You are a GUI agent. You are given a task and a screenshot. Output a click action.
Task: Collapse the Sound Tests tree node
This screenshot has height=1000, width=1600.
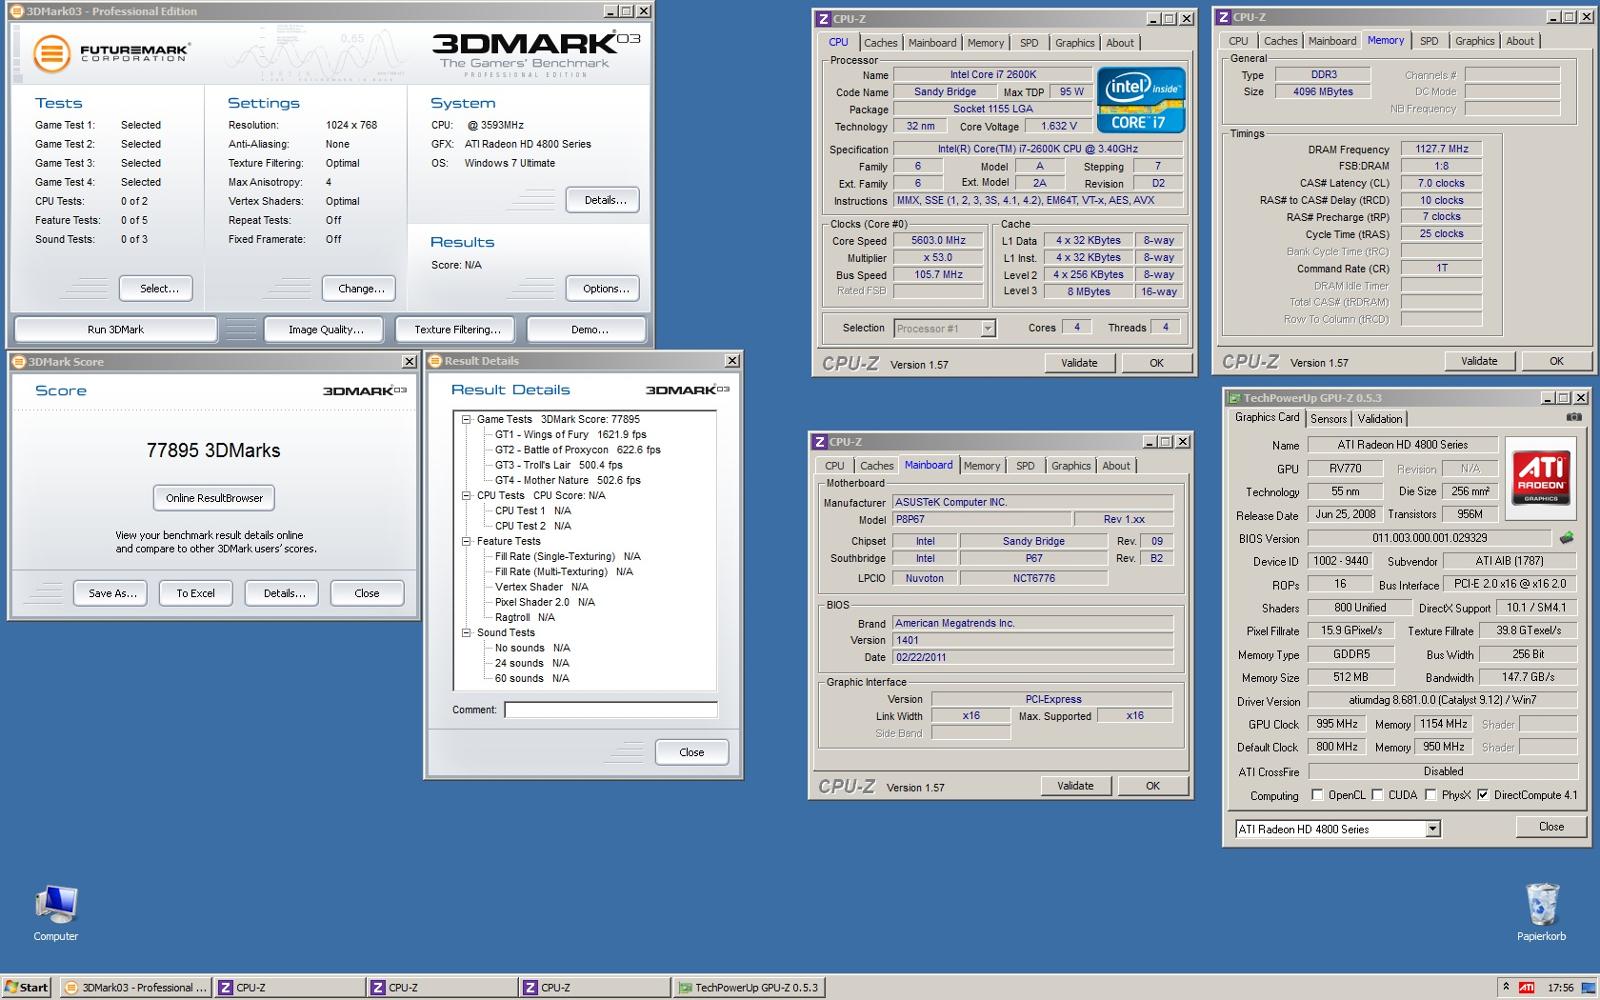coord(466,632)
